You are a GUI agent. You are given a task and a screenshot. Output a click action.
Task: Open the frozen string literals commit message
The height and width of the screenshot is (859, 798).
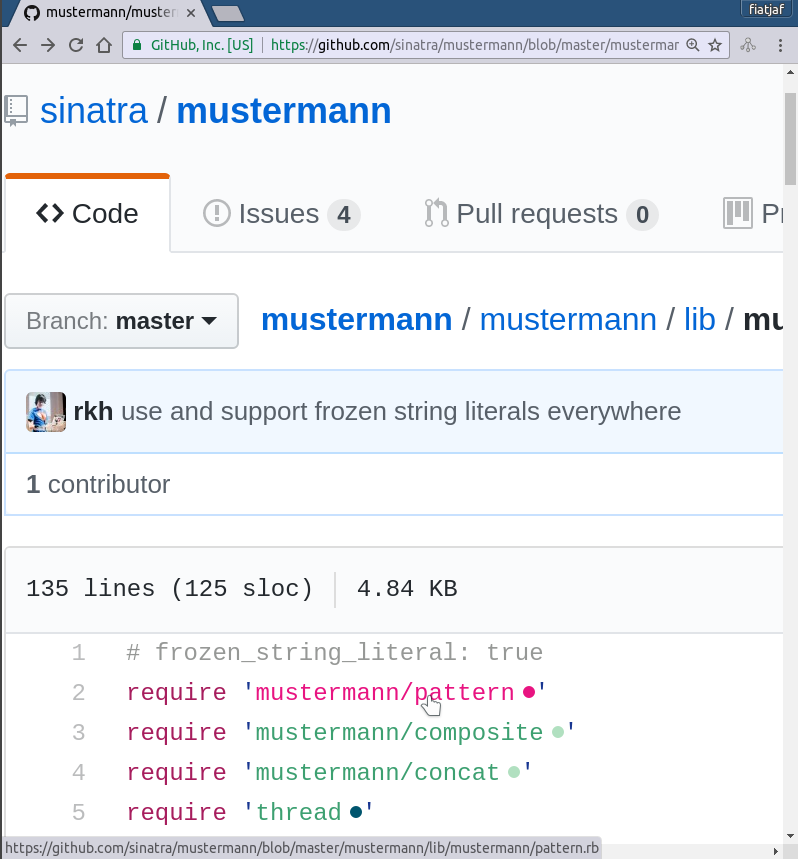tap(401, 411)
